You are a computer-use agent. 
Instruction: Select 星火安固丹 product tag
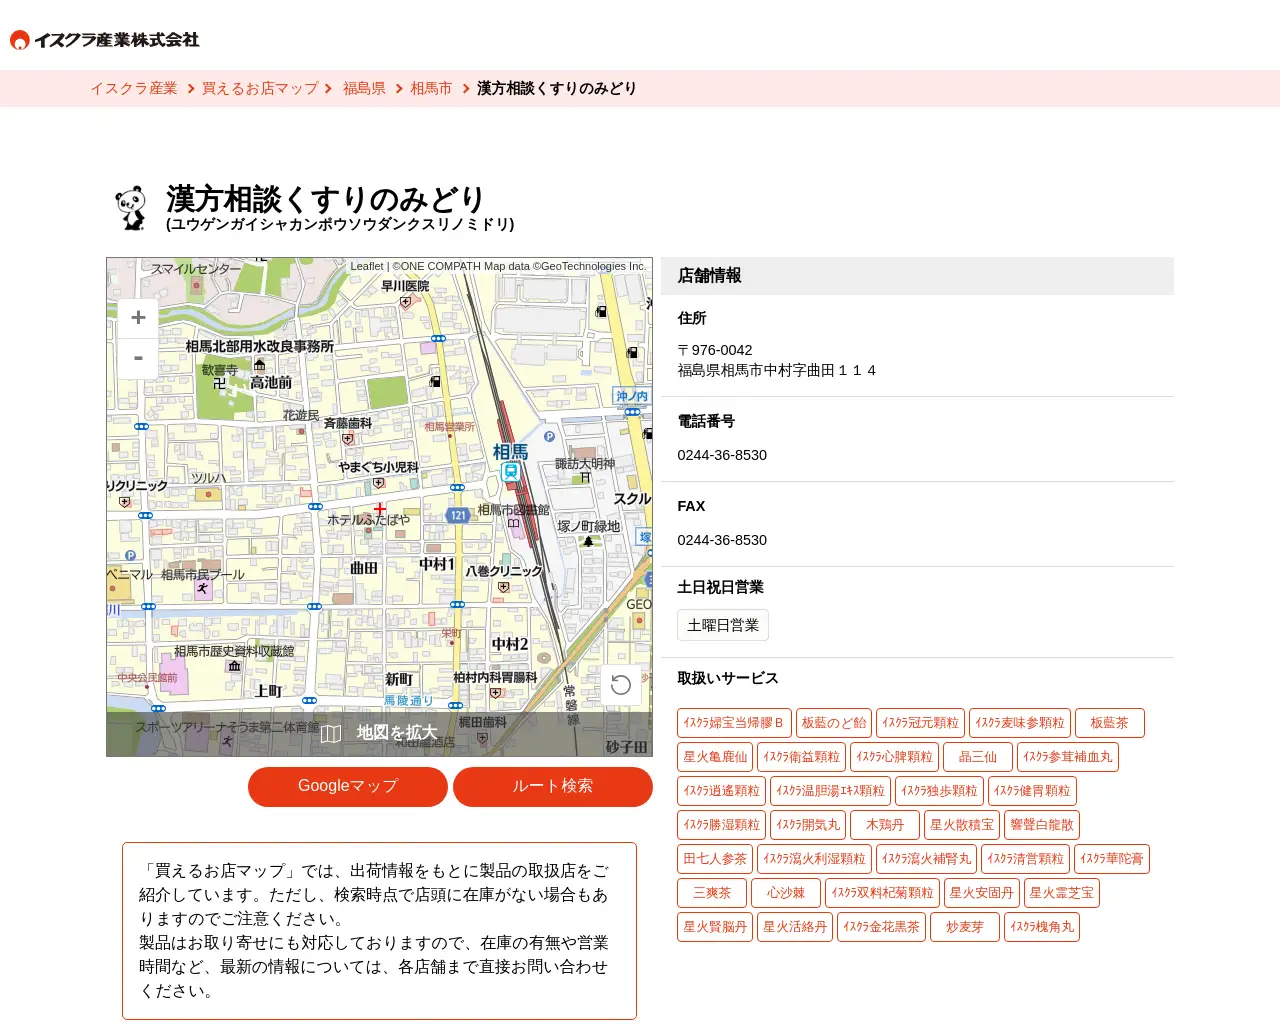pyautogui.click(x=982, y=893)
